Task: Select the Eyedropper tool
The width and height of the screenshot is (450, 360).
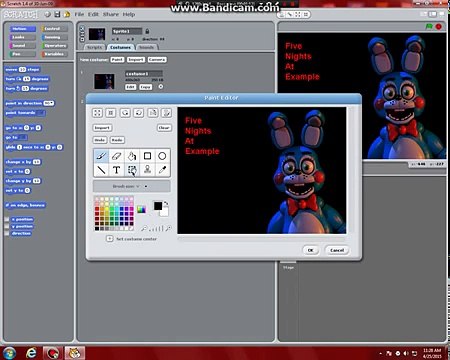Action: 162,170
